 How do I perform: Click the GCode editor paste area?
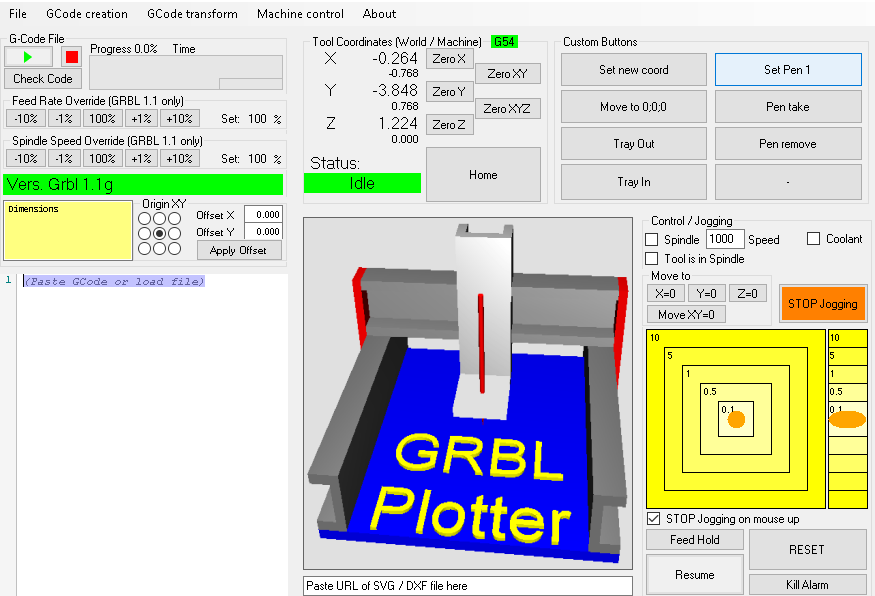coord(152,435)
